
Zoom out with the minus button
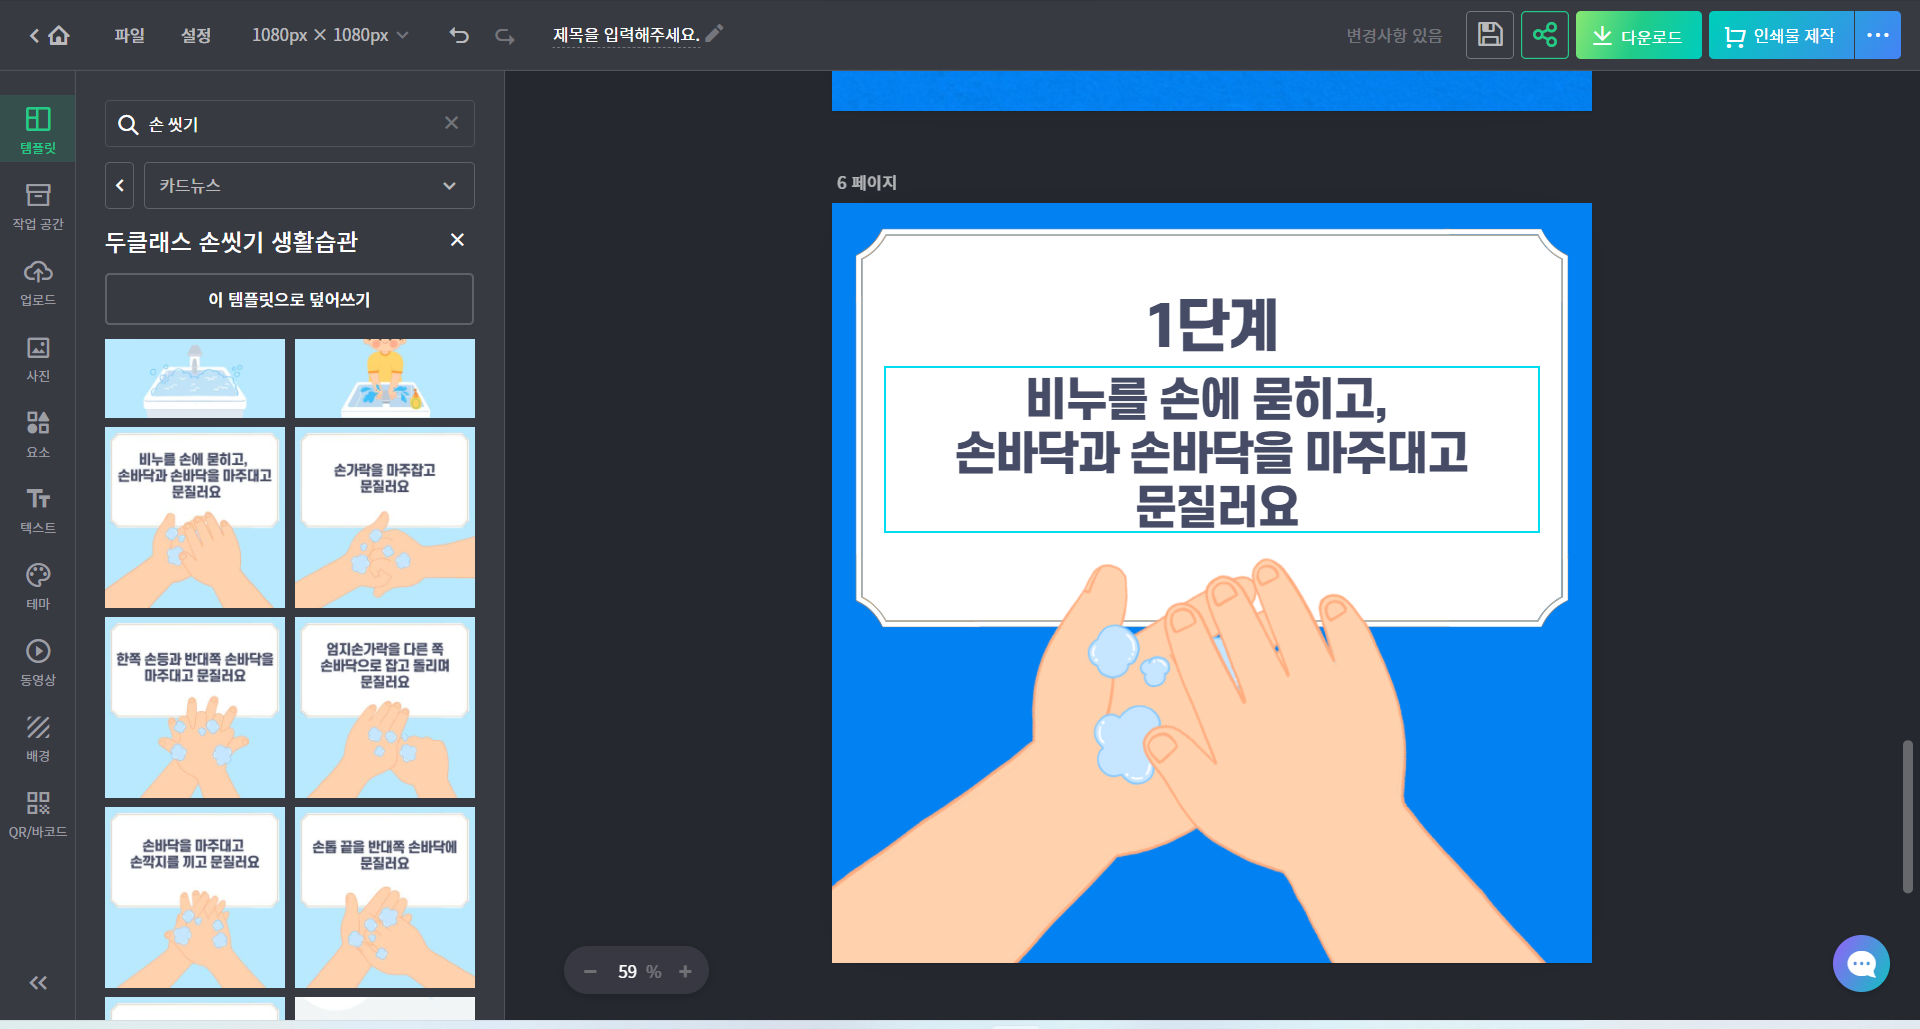coord(590,971)
